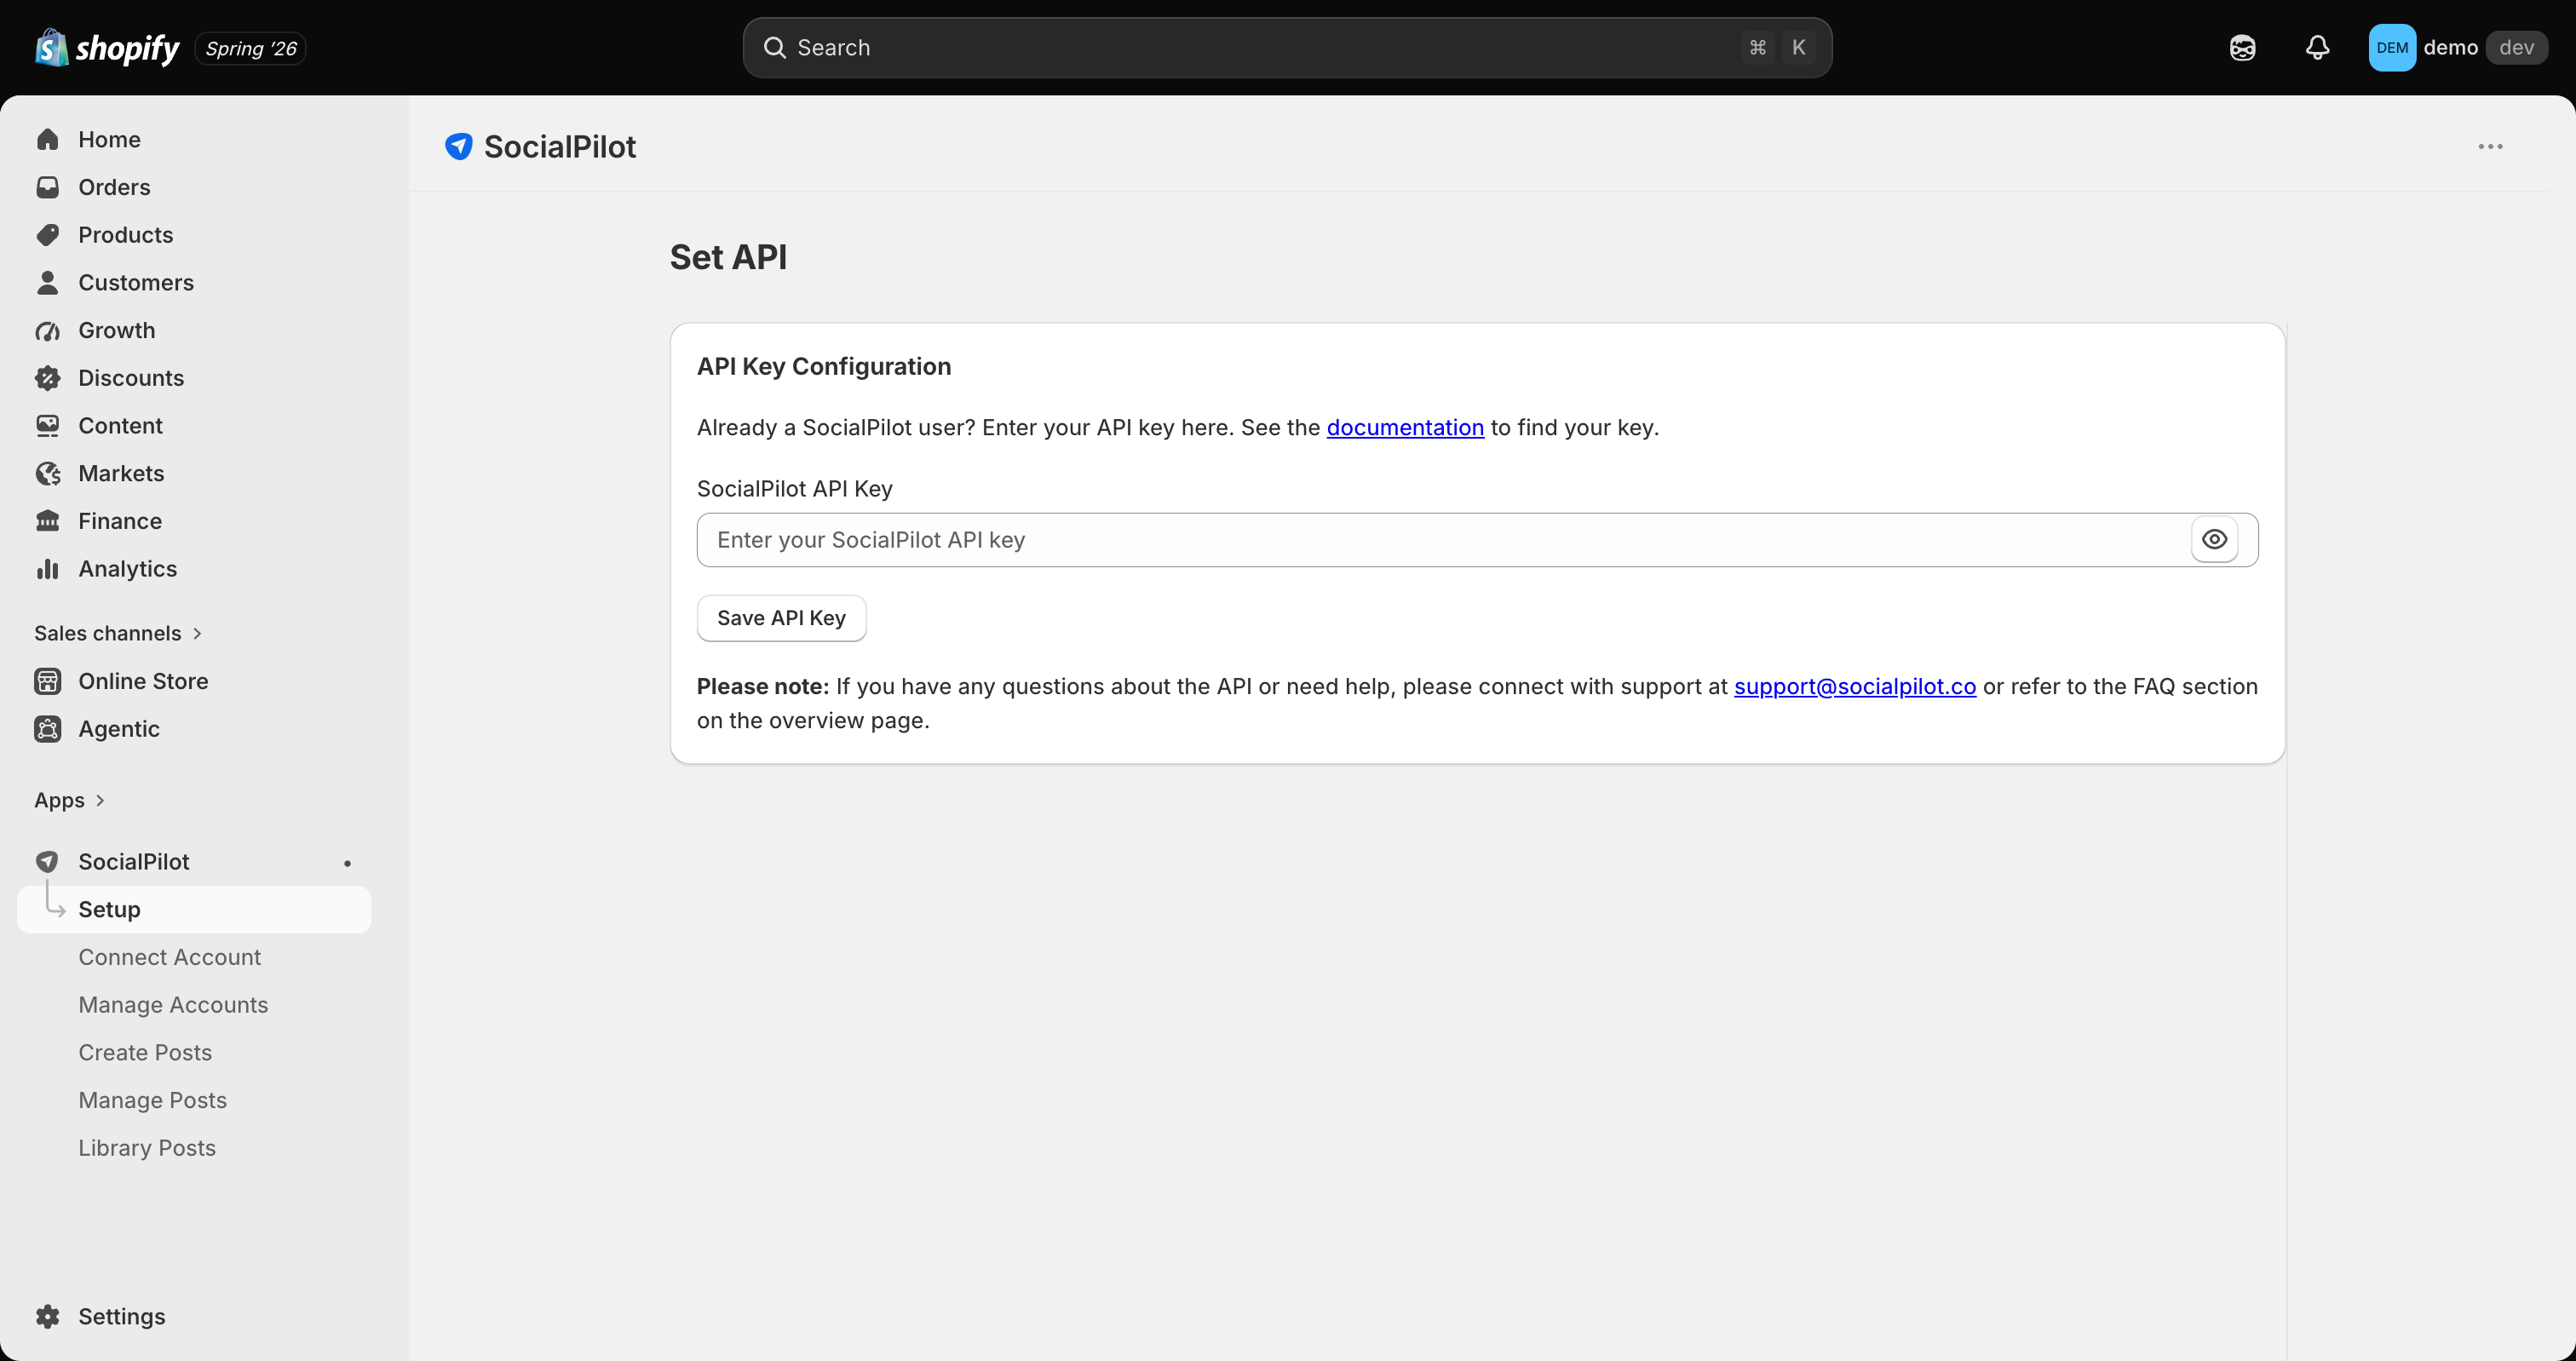Click the search magnifier icon
Viewport: 2576px width, 1361px height.
pyautogui.click(x=774, y=48)
